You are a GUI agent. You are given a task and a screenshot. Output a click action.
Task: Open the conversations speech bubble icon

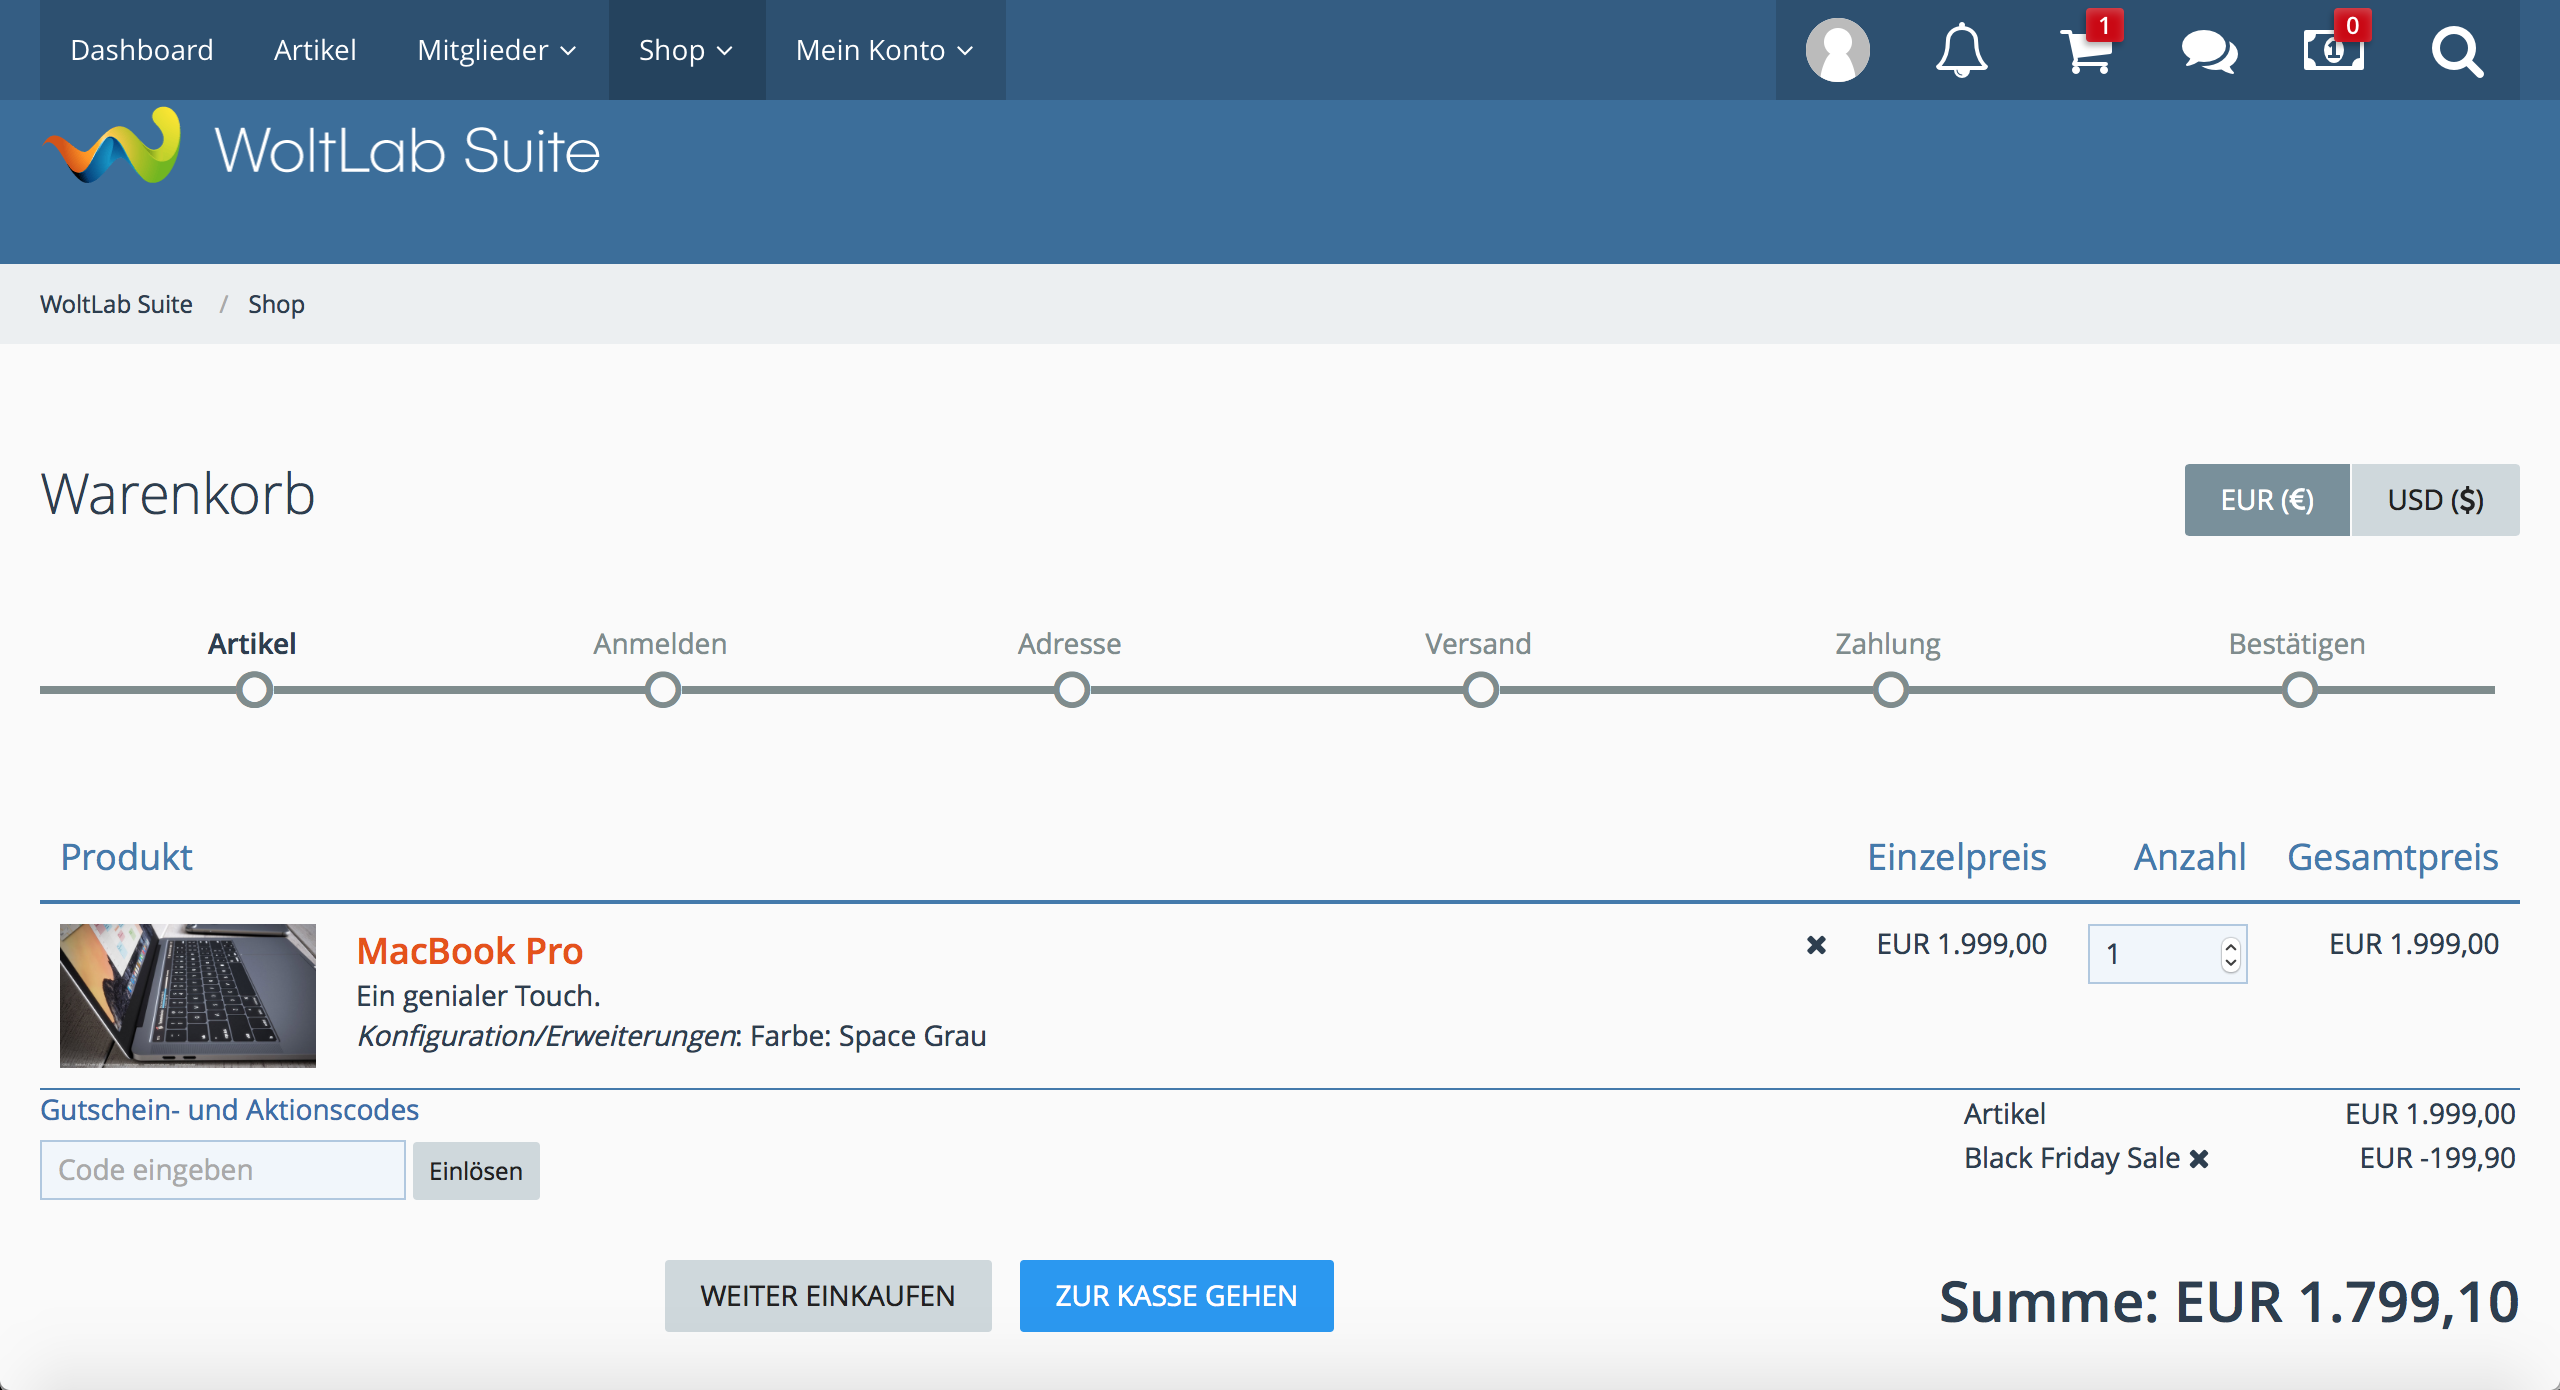pos(2209,50)
